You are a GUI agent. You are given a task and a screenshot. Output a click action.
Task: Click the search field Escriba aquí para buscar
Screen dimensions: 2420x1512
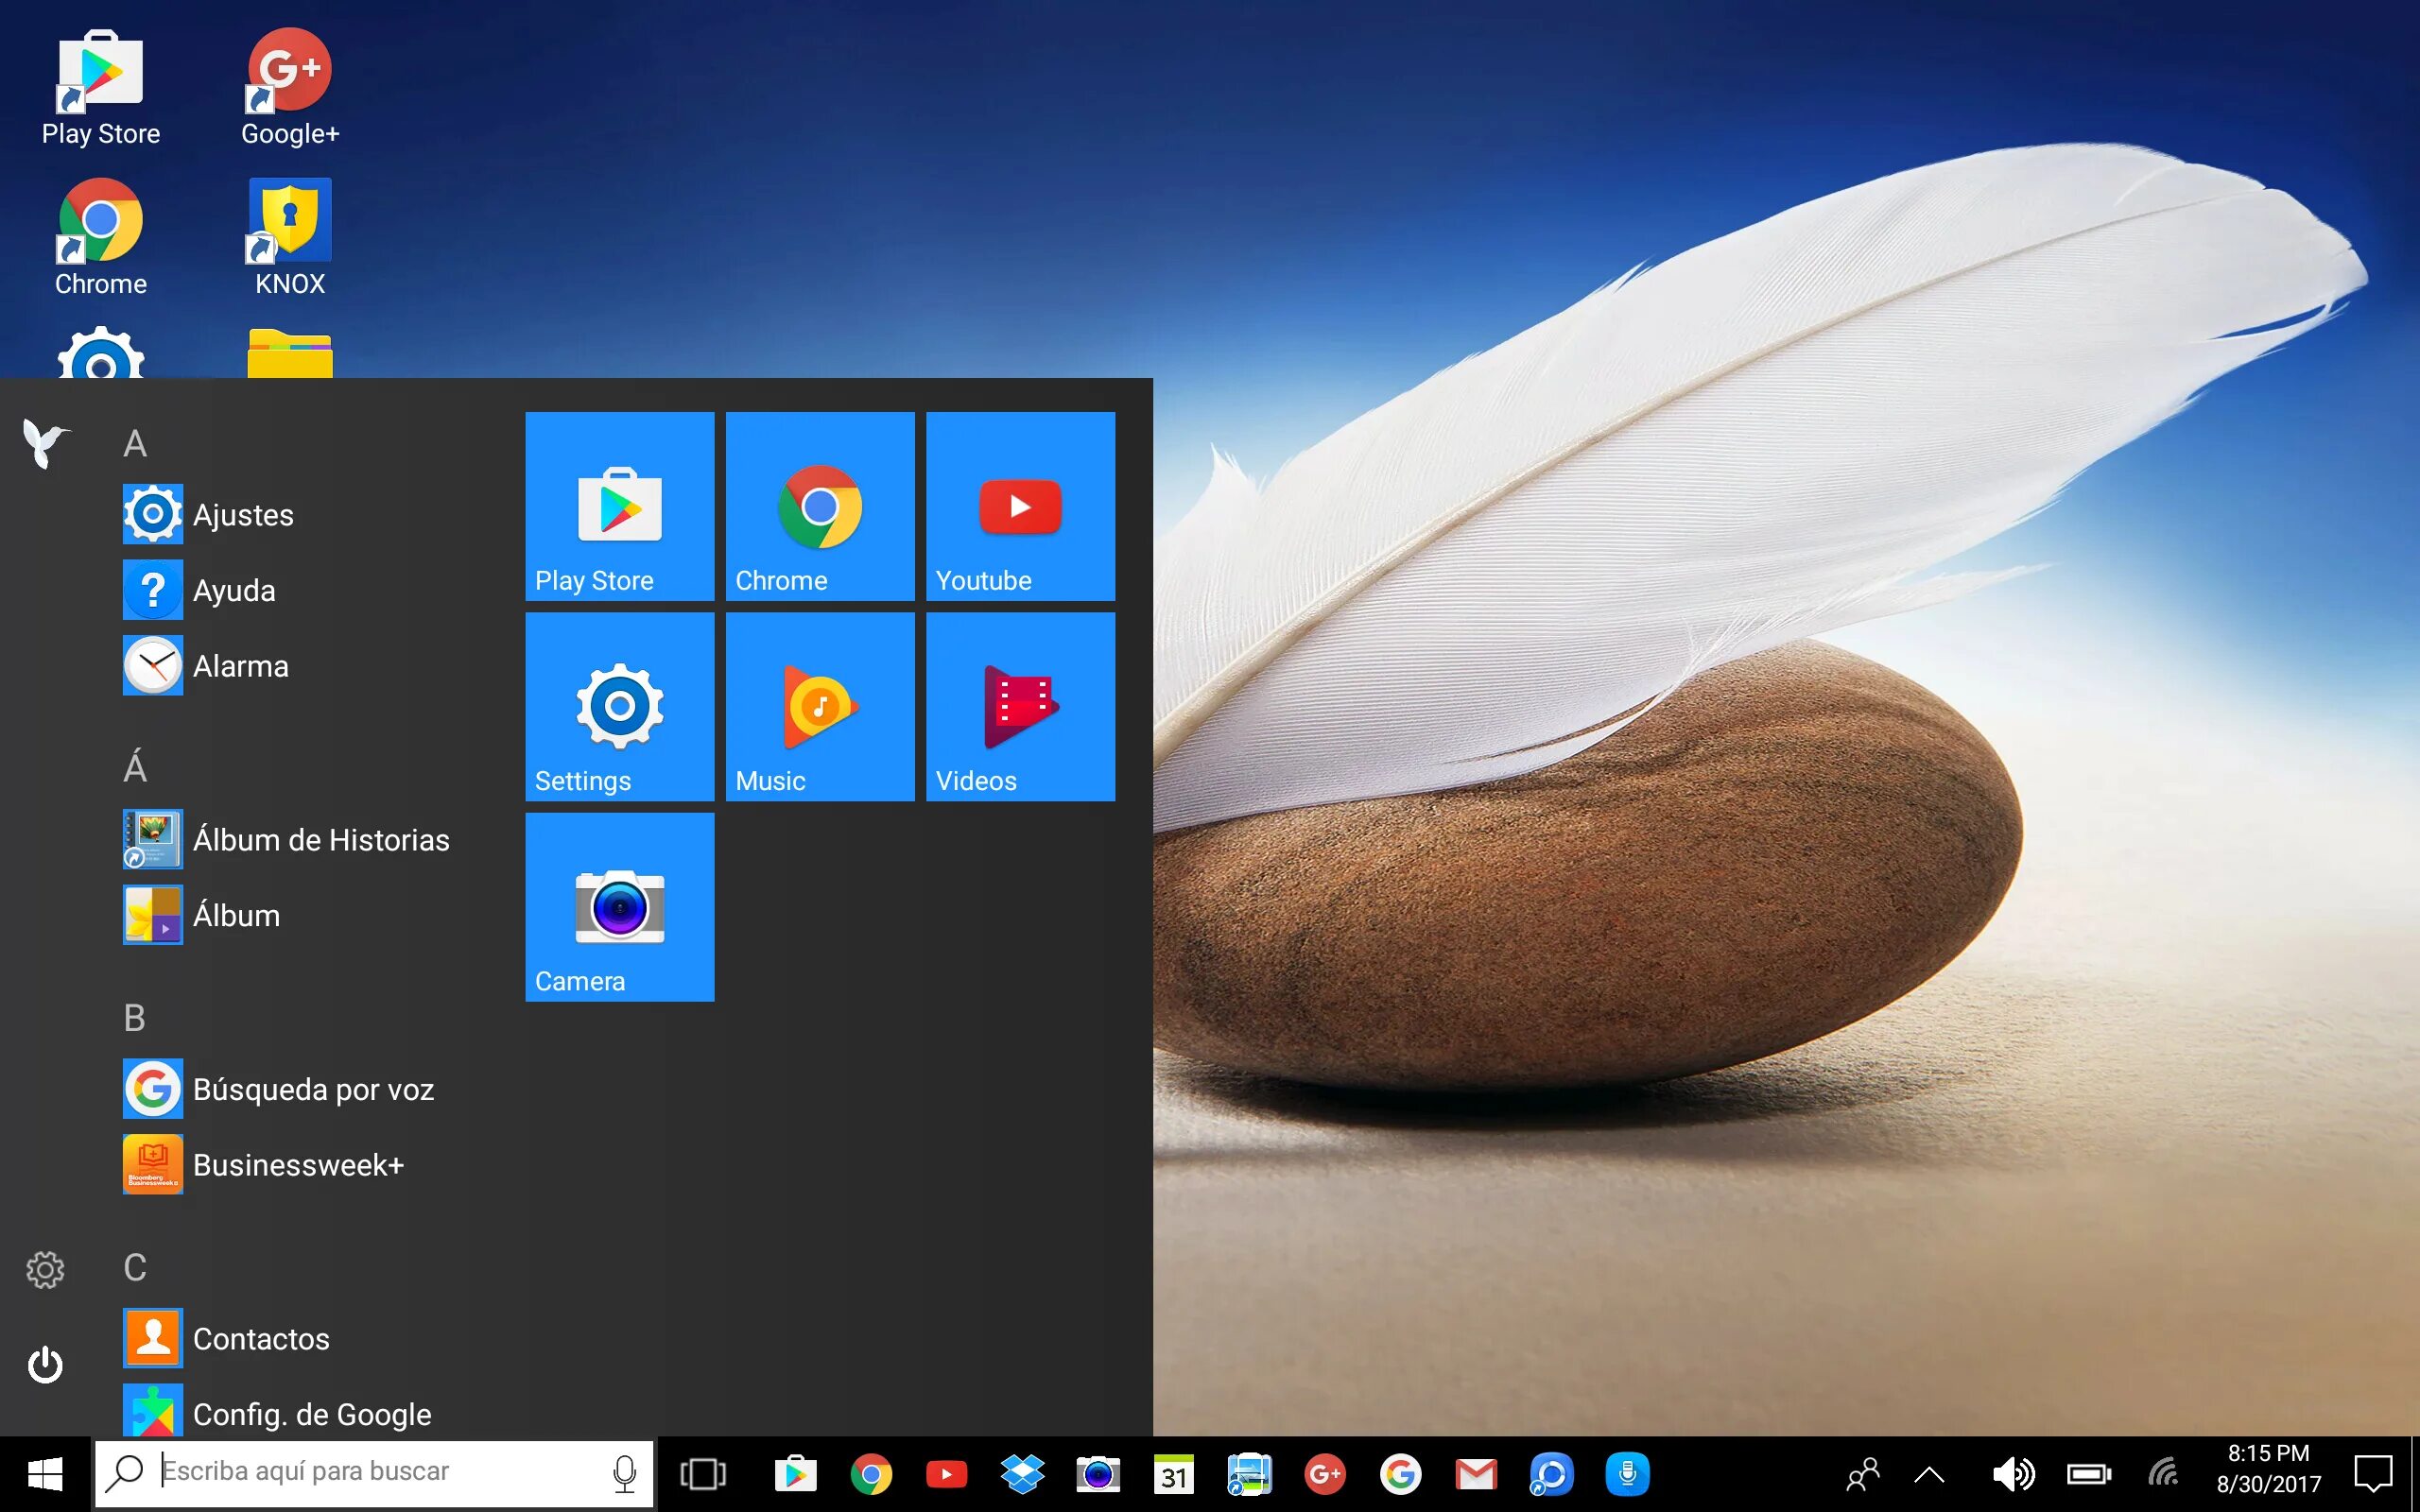(x=380, y=1472)
